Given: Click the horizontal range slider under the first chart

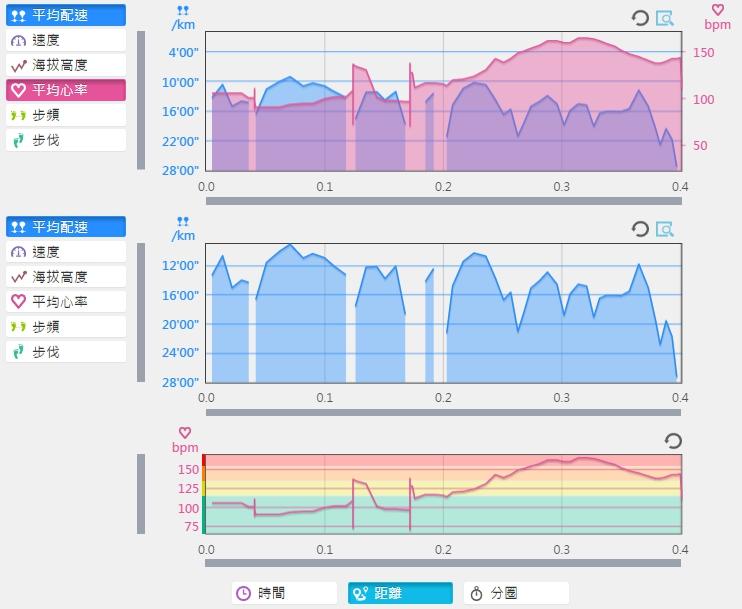Looking at the screenshot, I should pyautogui.click(x=443, y=201).
